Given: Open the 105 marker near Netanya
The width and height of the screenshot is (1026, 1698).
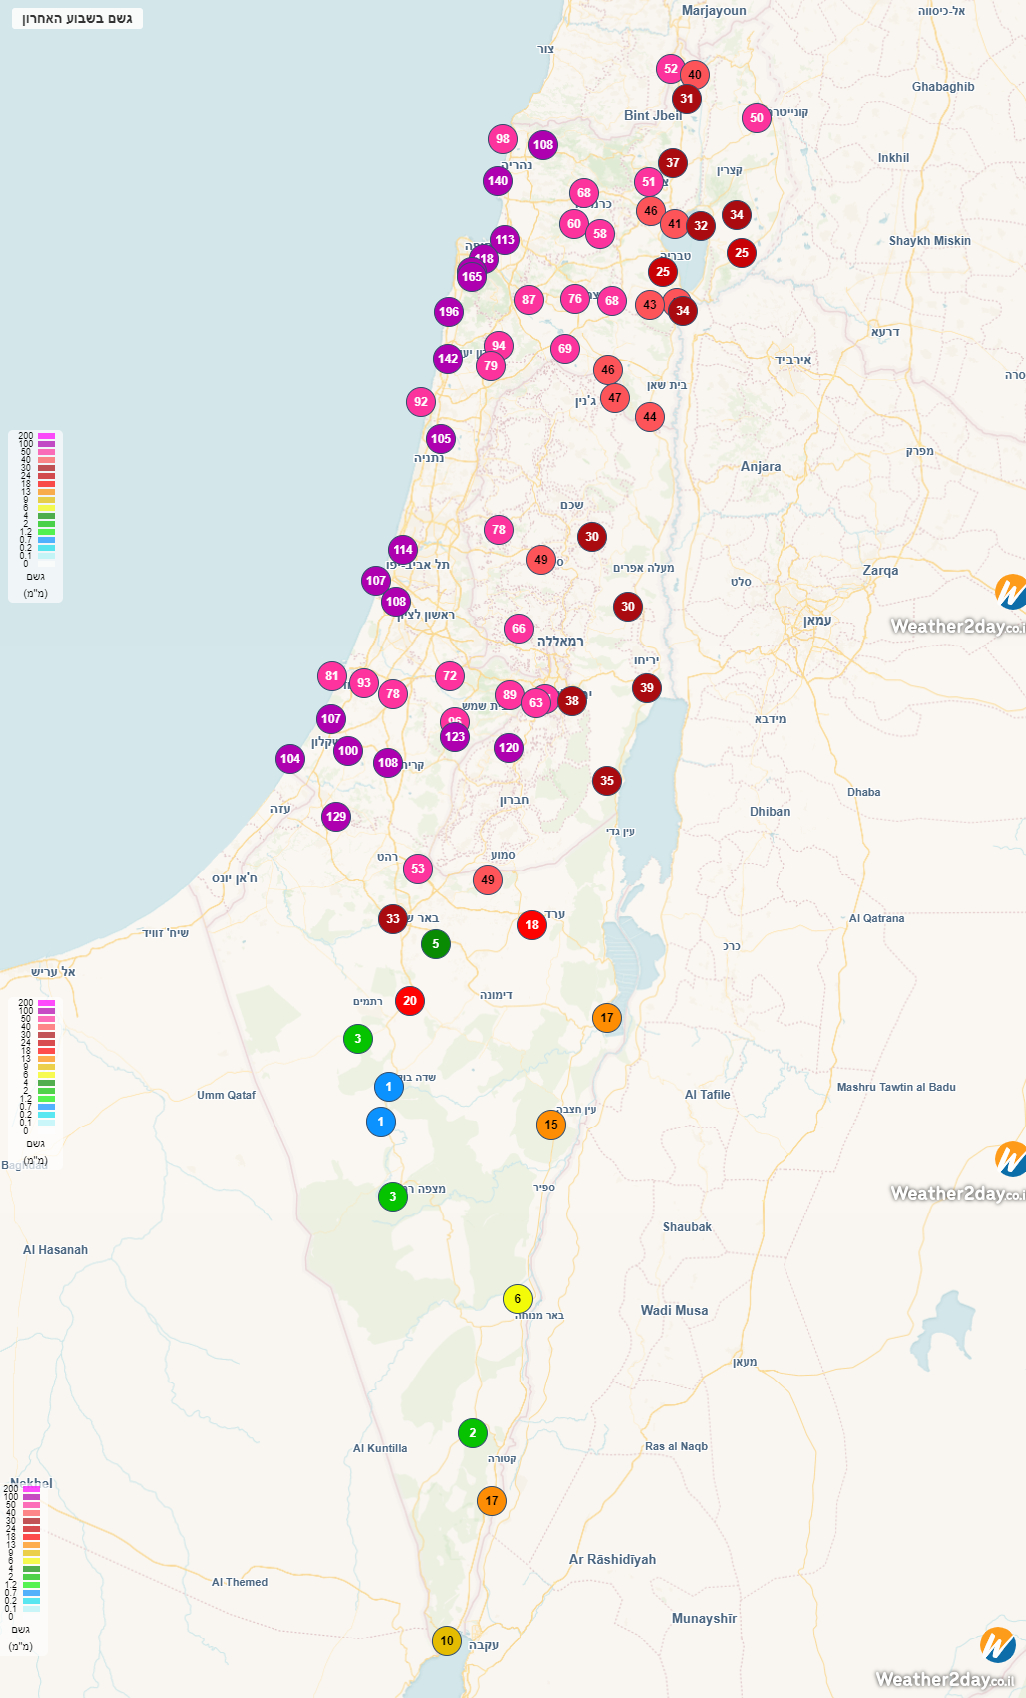Looking at the screenshot, I should (441, 439).
